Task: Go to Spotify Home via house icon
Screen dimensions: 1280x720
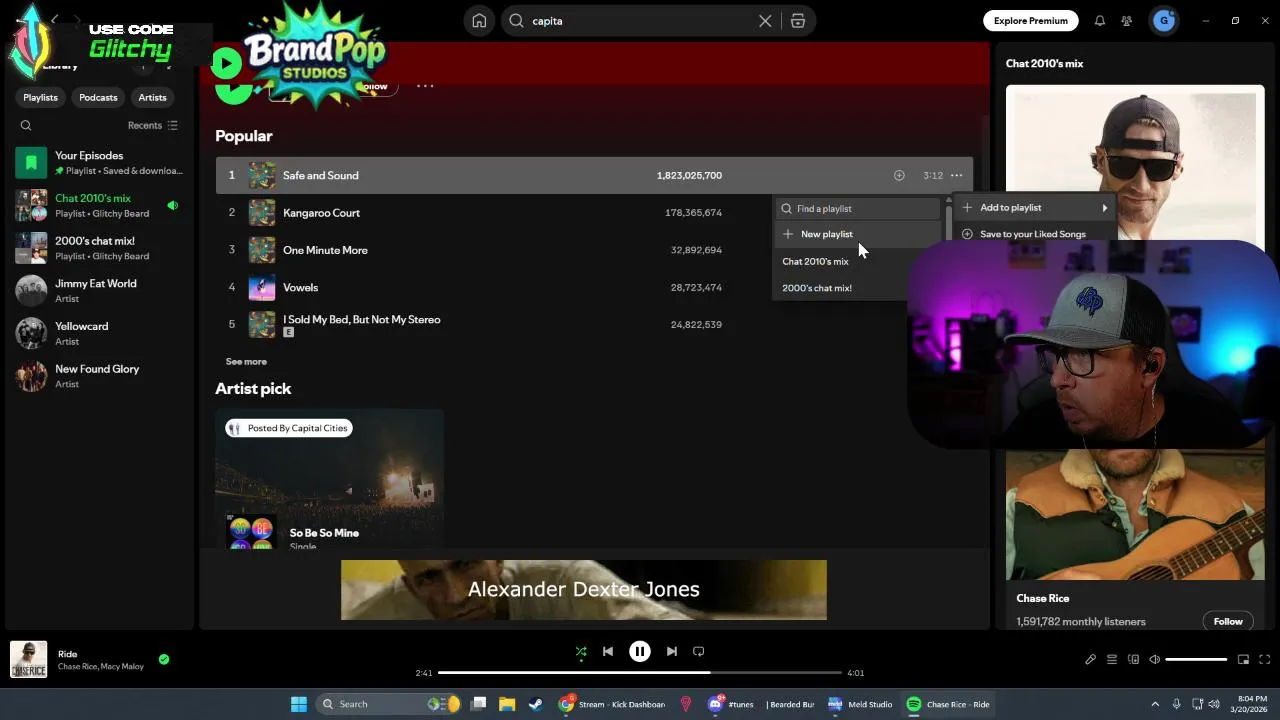Action: coord(479,20)
